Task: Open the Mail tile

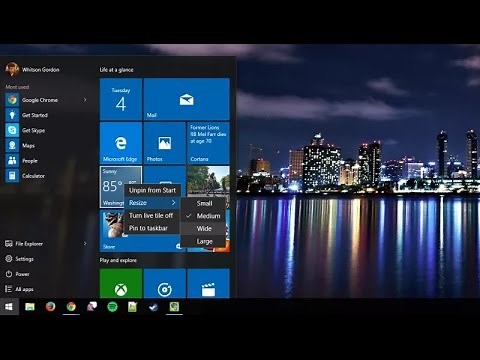Action: tap(186, 99)
